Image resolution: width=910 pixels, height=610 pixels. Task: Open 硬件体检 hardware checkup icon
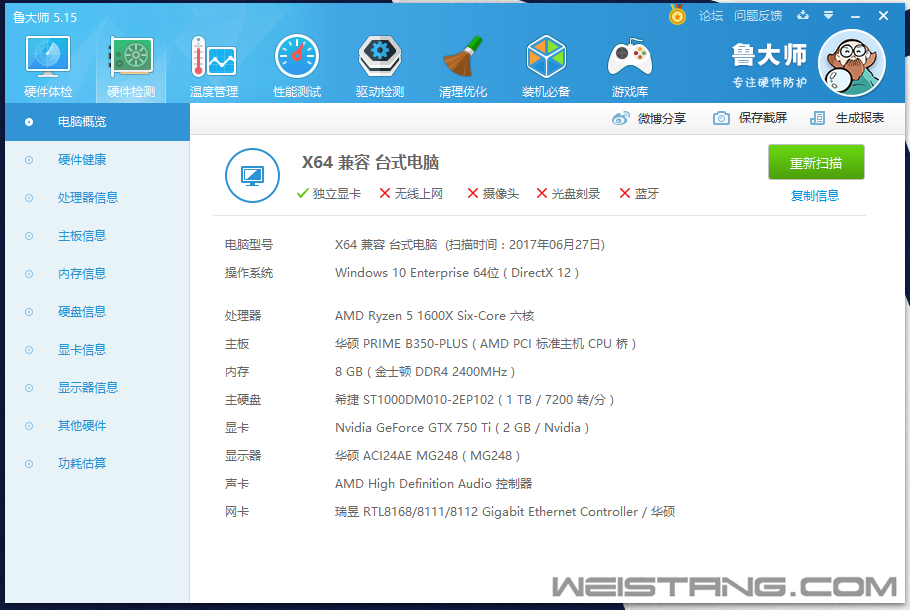click(x=48, y=57)
